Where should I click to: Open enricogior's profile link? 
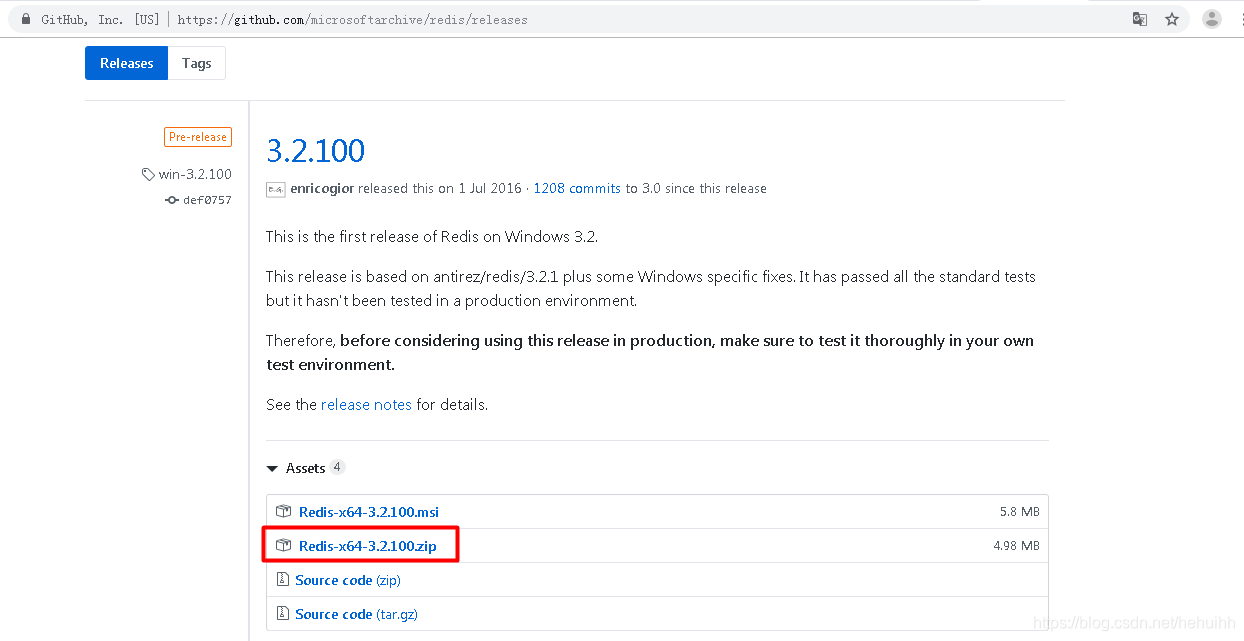pyautogui.click(x=322, y=188)
